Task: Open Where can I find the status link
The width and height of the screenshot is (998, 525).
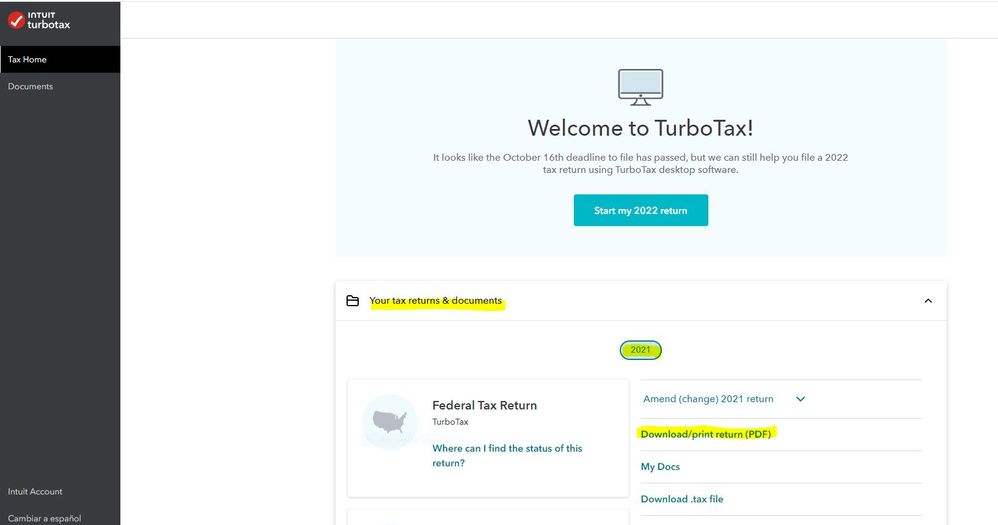Action: click(507, 456)
